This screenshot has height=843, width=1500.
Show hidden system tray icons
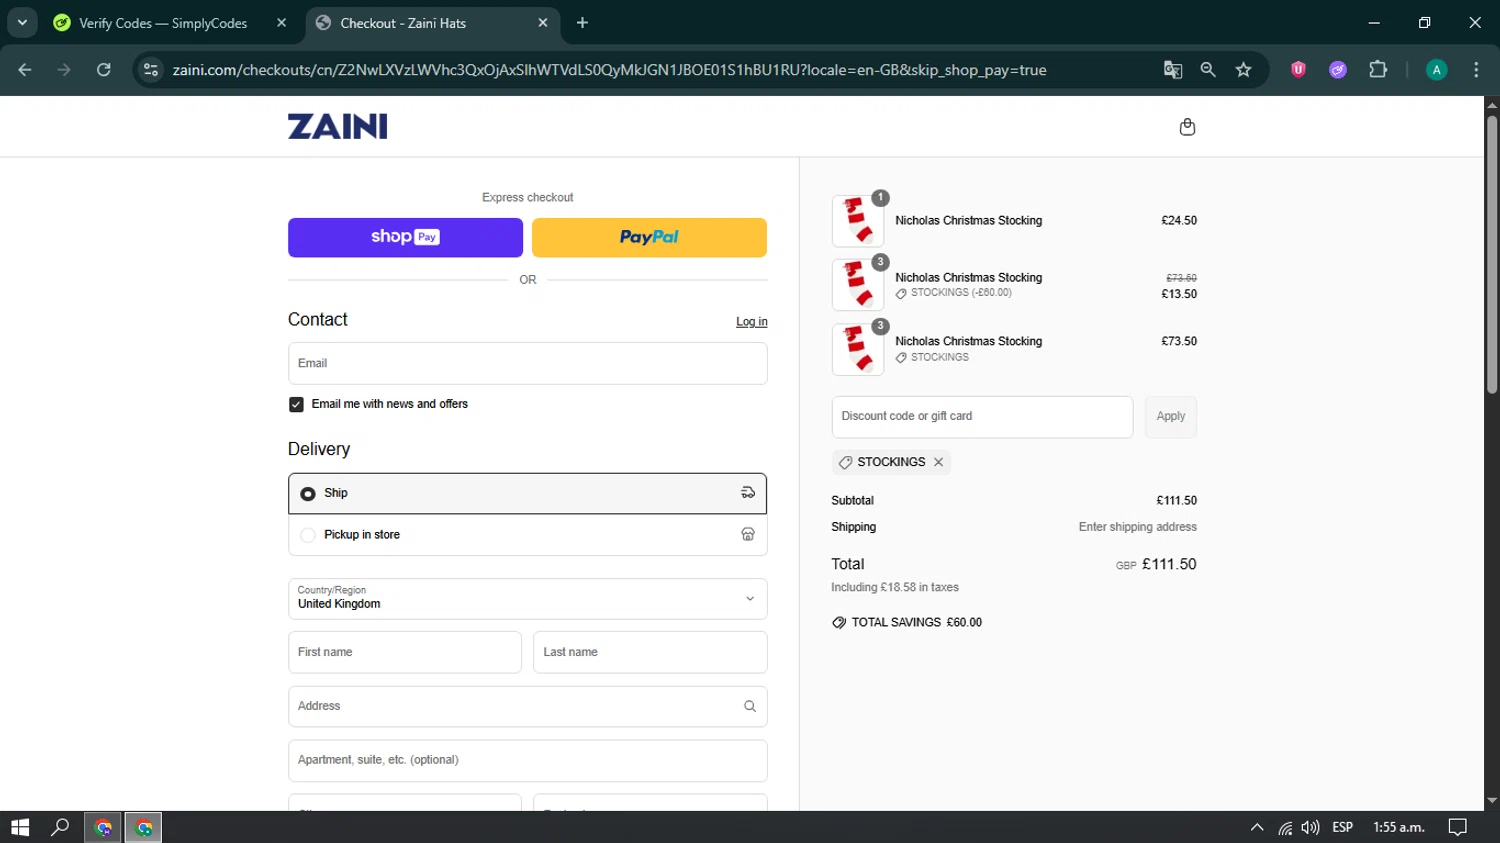coord(1257,827)
